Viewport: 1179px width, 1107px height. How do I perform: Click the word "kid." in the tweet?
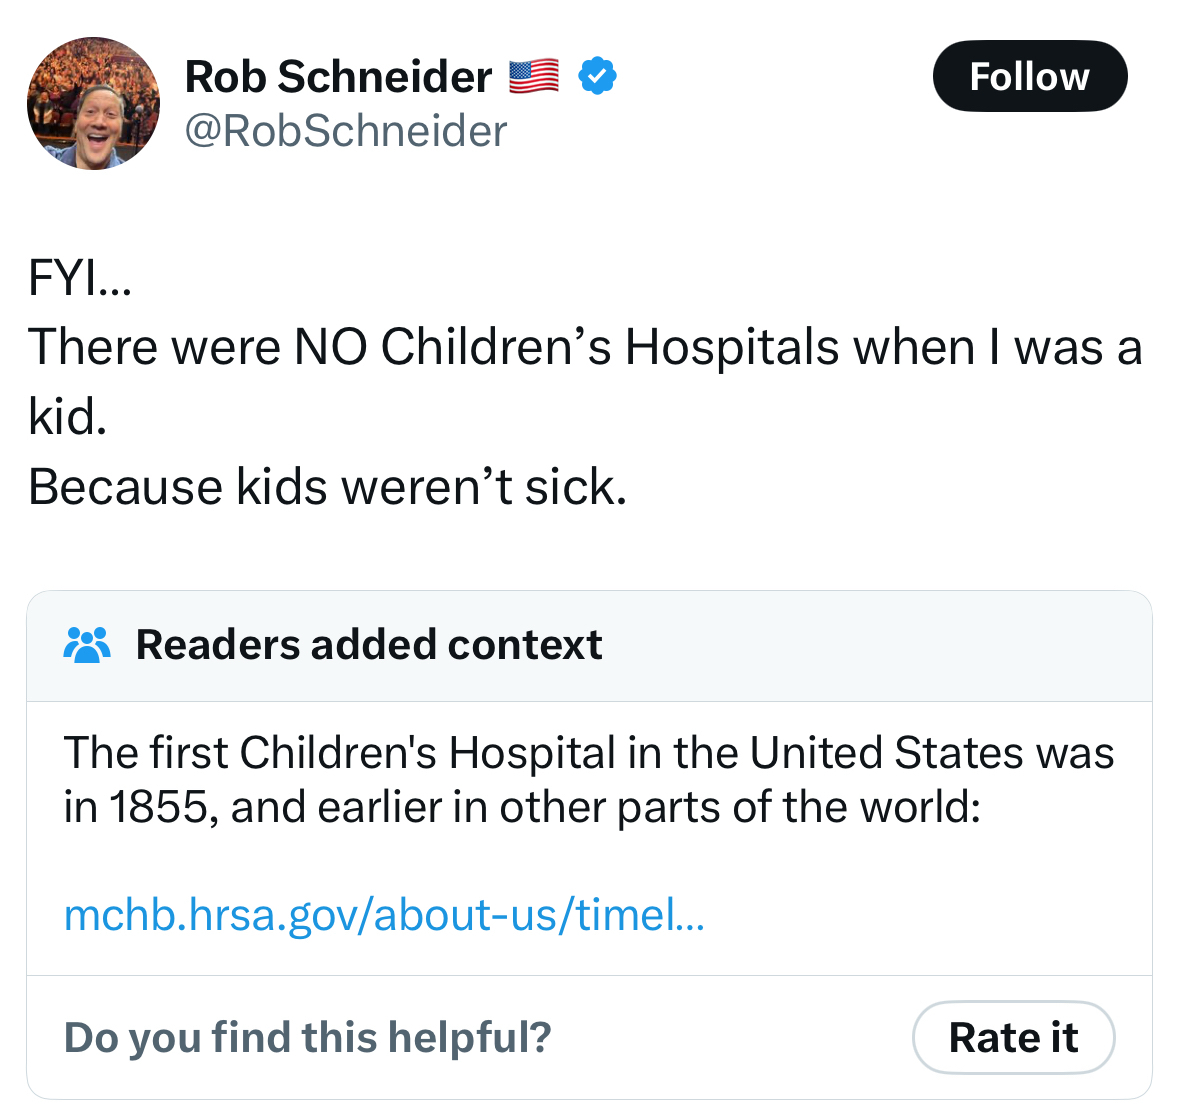coord(67,417)
